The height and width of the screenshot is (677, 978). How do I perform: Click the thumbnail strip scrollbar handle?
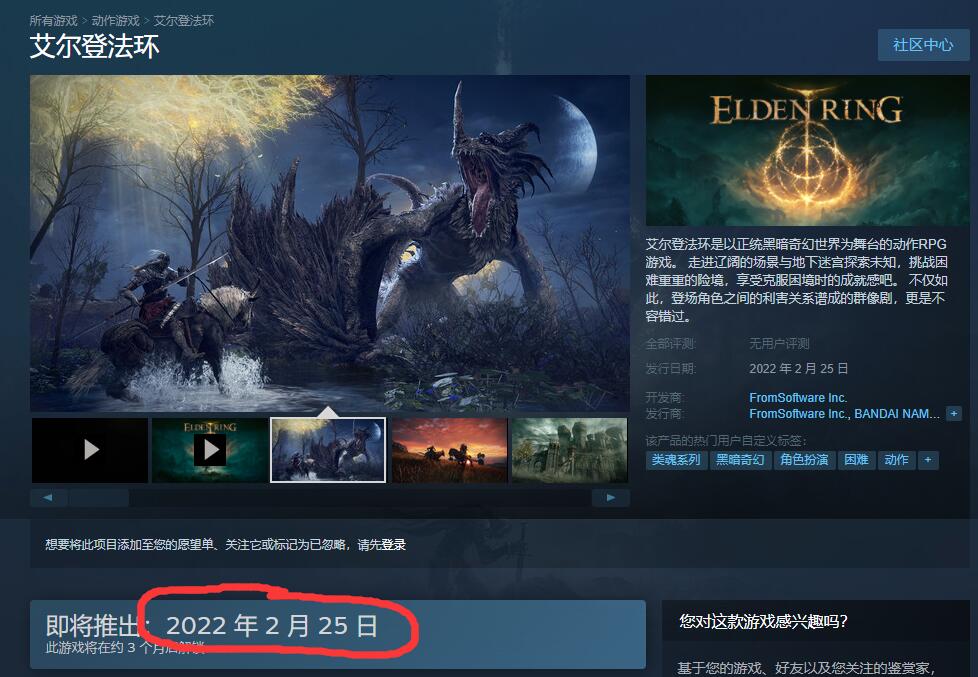(x=99, y=498)
